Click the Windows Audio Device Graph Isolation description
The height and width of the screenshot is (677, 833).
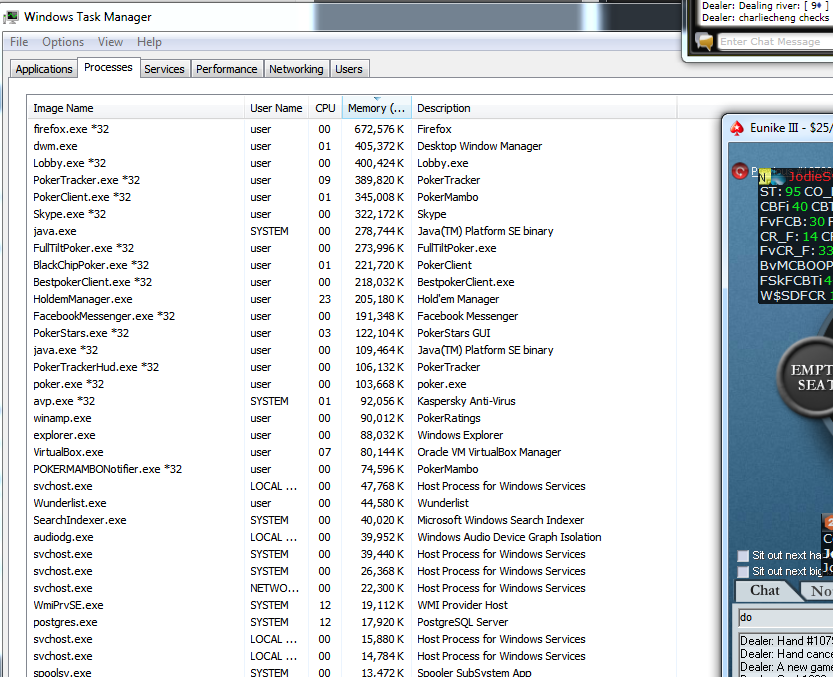pos(509,537)
